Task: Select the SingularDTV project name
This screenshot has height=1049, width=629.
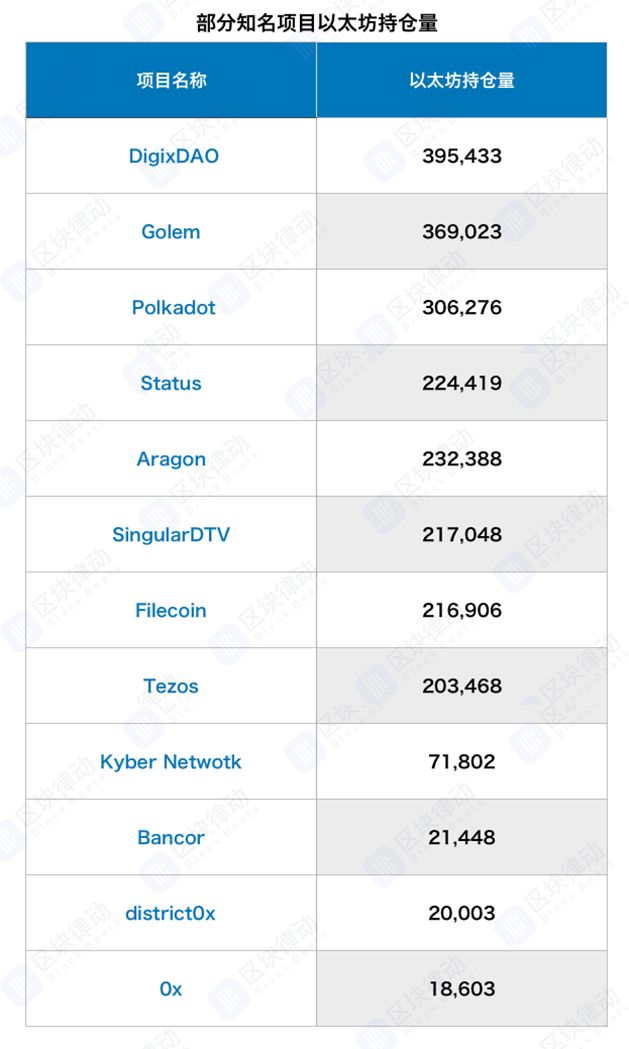Action: [171, 535]
